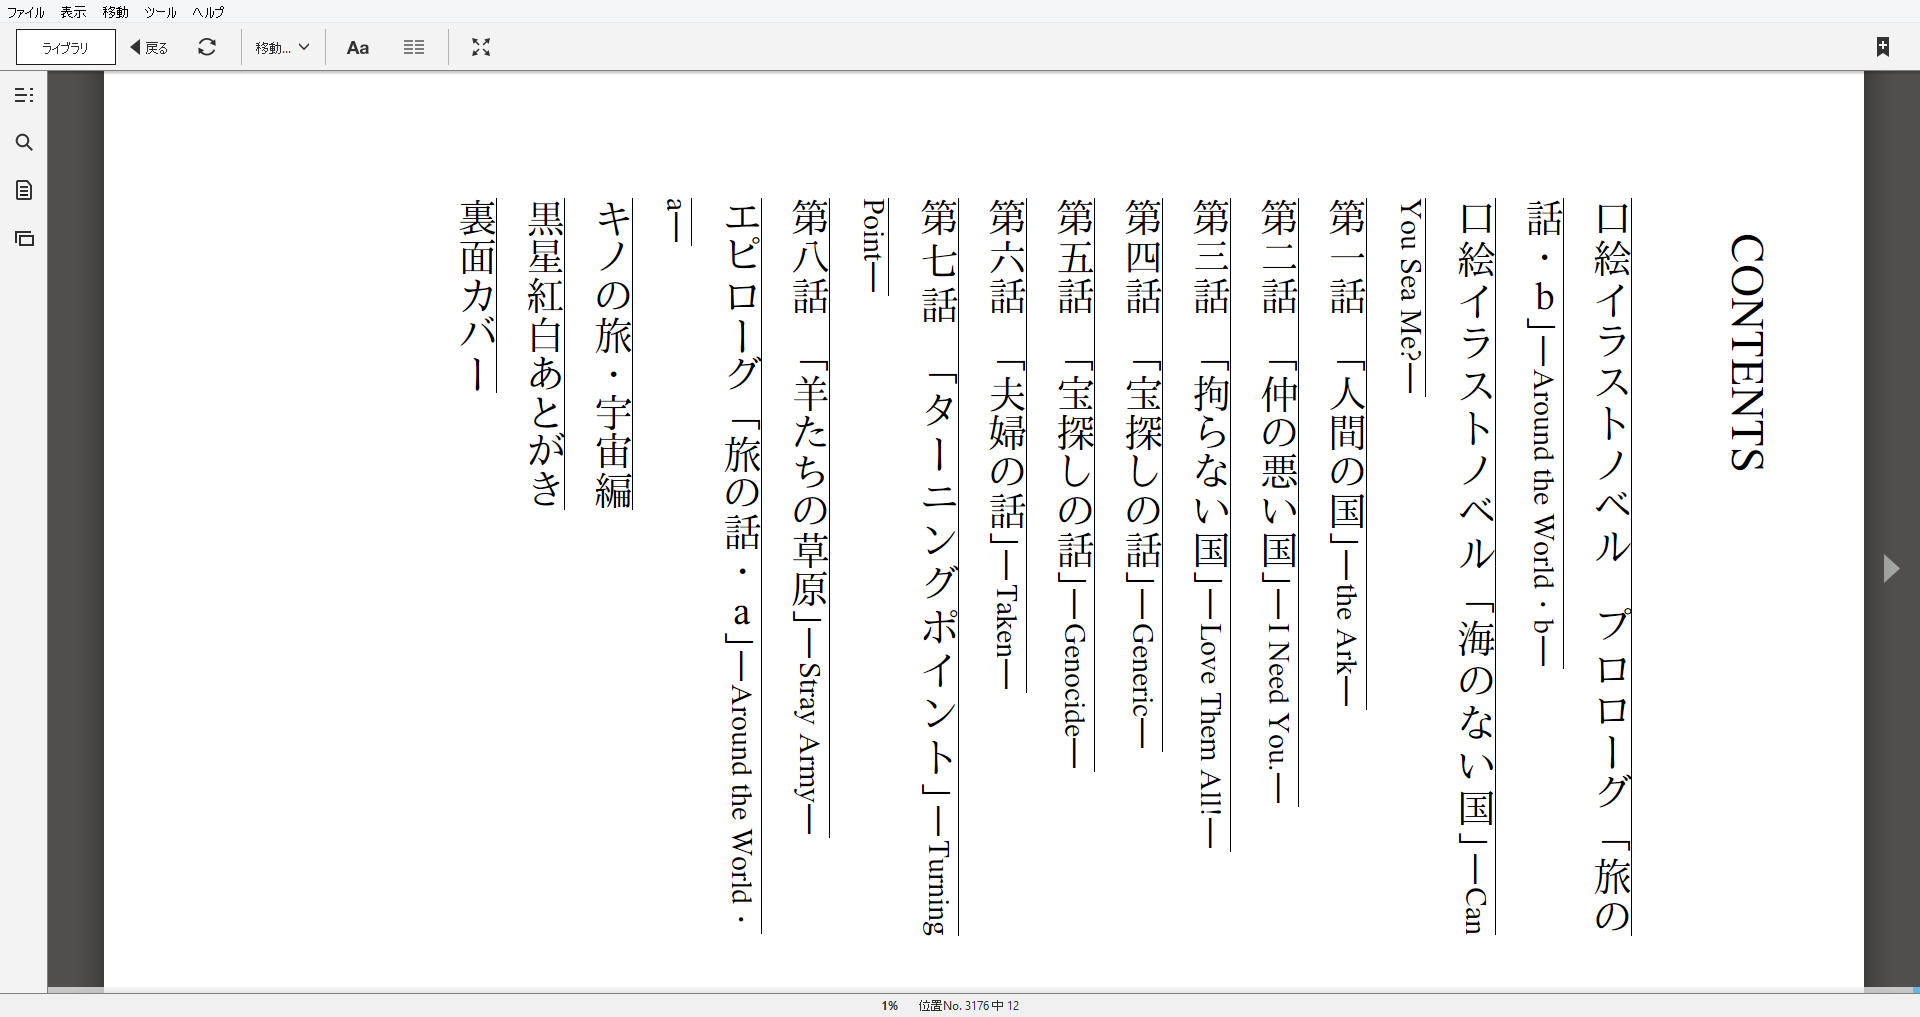Bookmark this page using the bookmark icon
The width and height of the screenshot is (1920, 1017).
tap(1883, 47)
